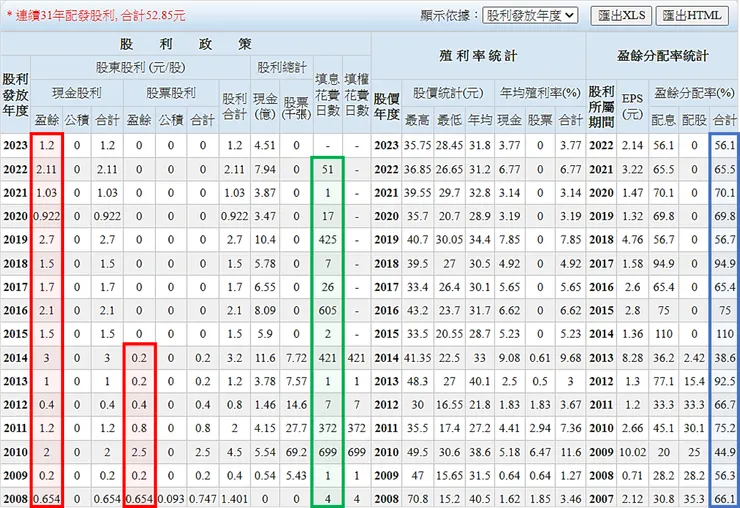The image size is (740, 508).
Task: Click the 70.8 highest price for 2008
Action: point(418,499)
